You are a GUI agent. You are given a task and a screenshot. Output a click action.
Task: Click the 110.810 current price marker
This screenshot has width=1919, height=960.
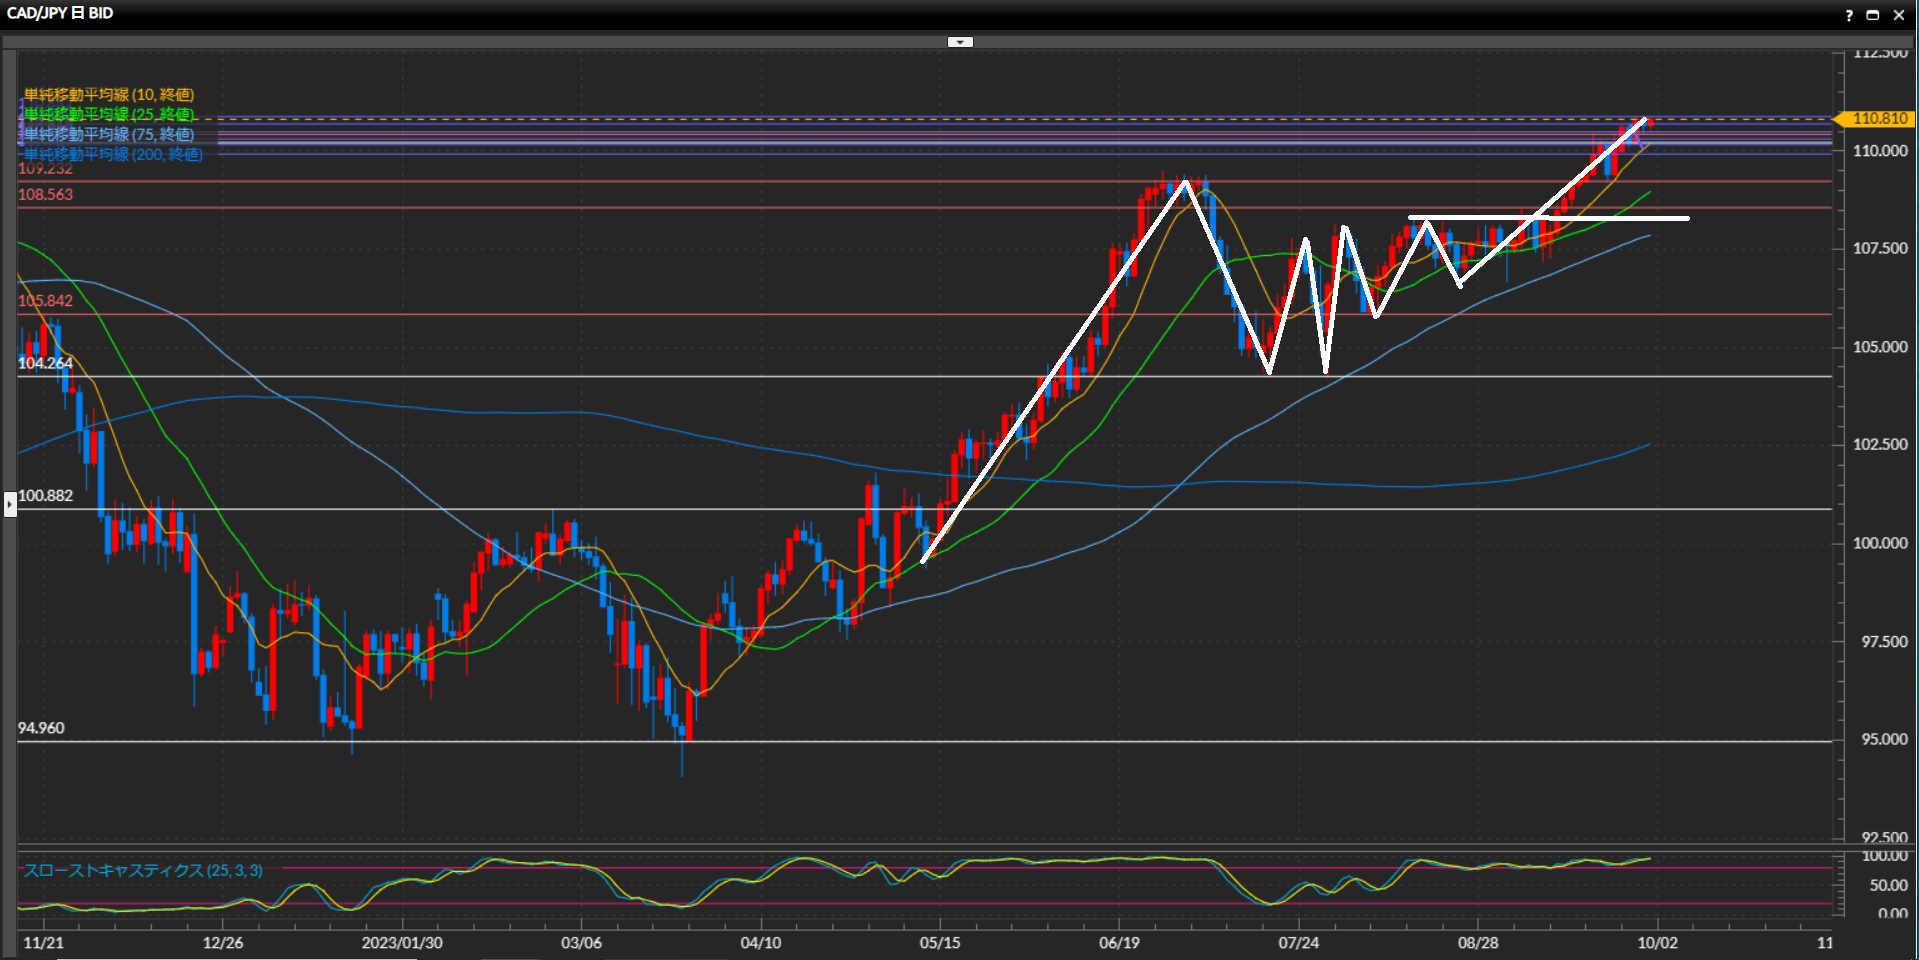(1878, 119)
